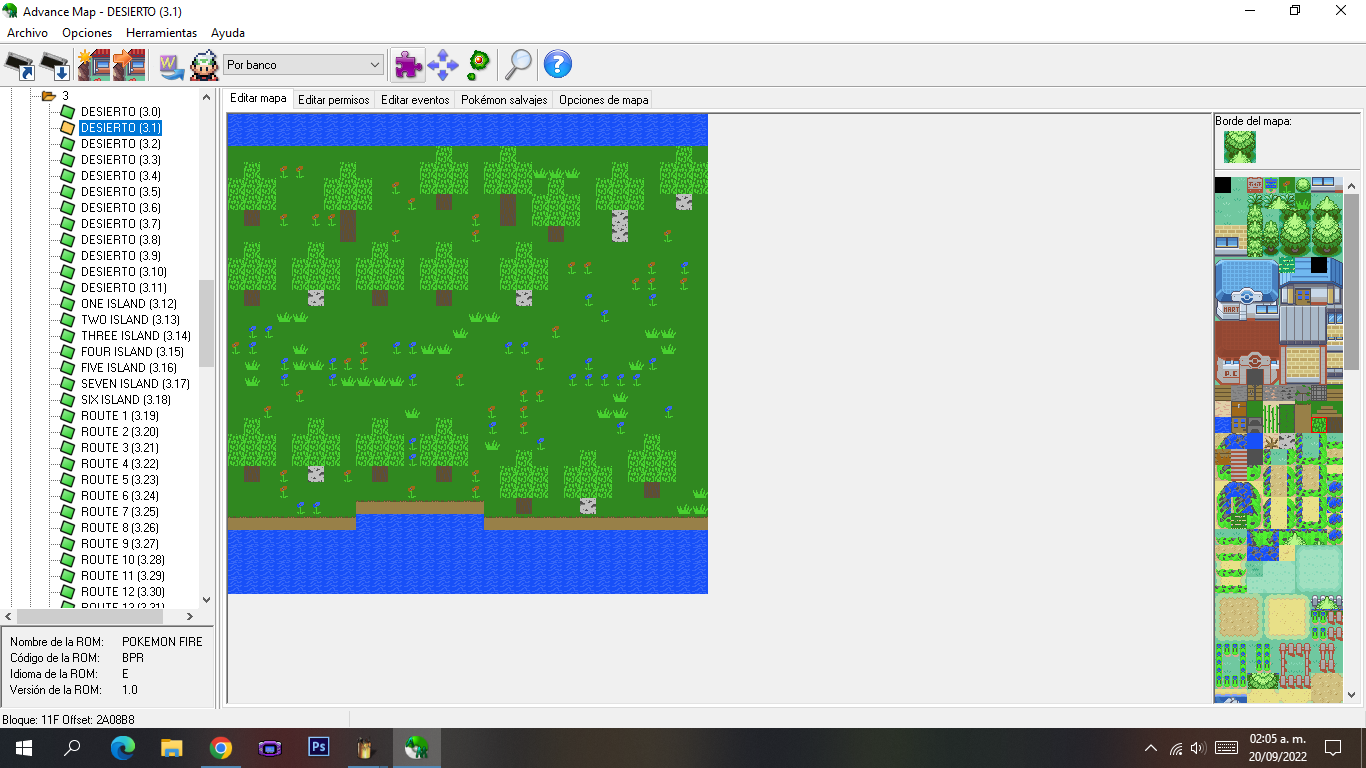Image resolution: width=1366 pixels, height=768 pixels.
Task: Click the map border block preview
Action: click(x=1240, y=147)
